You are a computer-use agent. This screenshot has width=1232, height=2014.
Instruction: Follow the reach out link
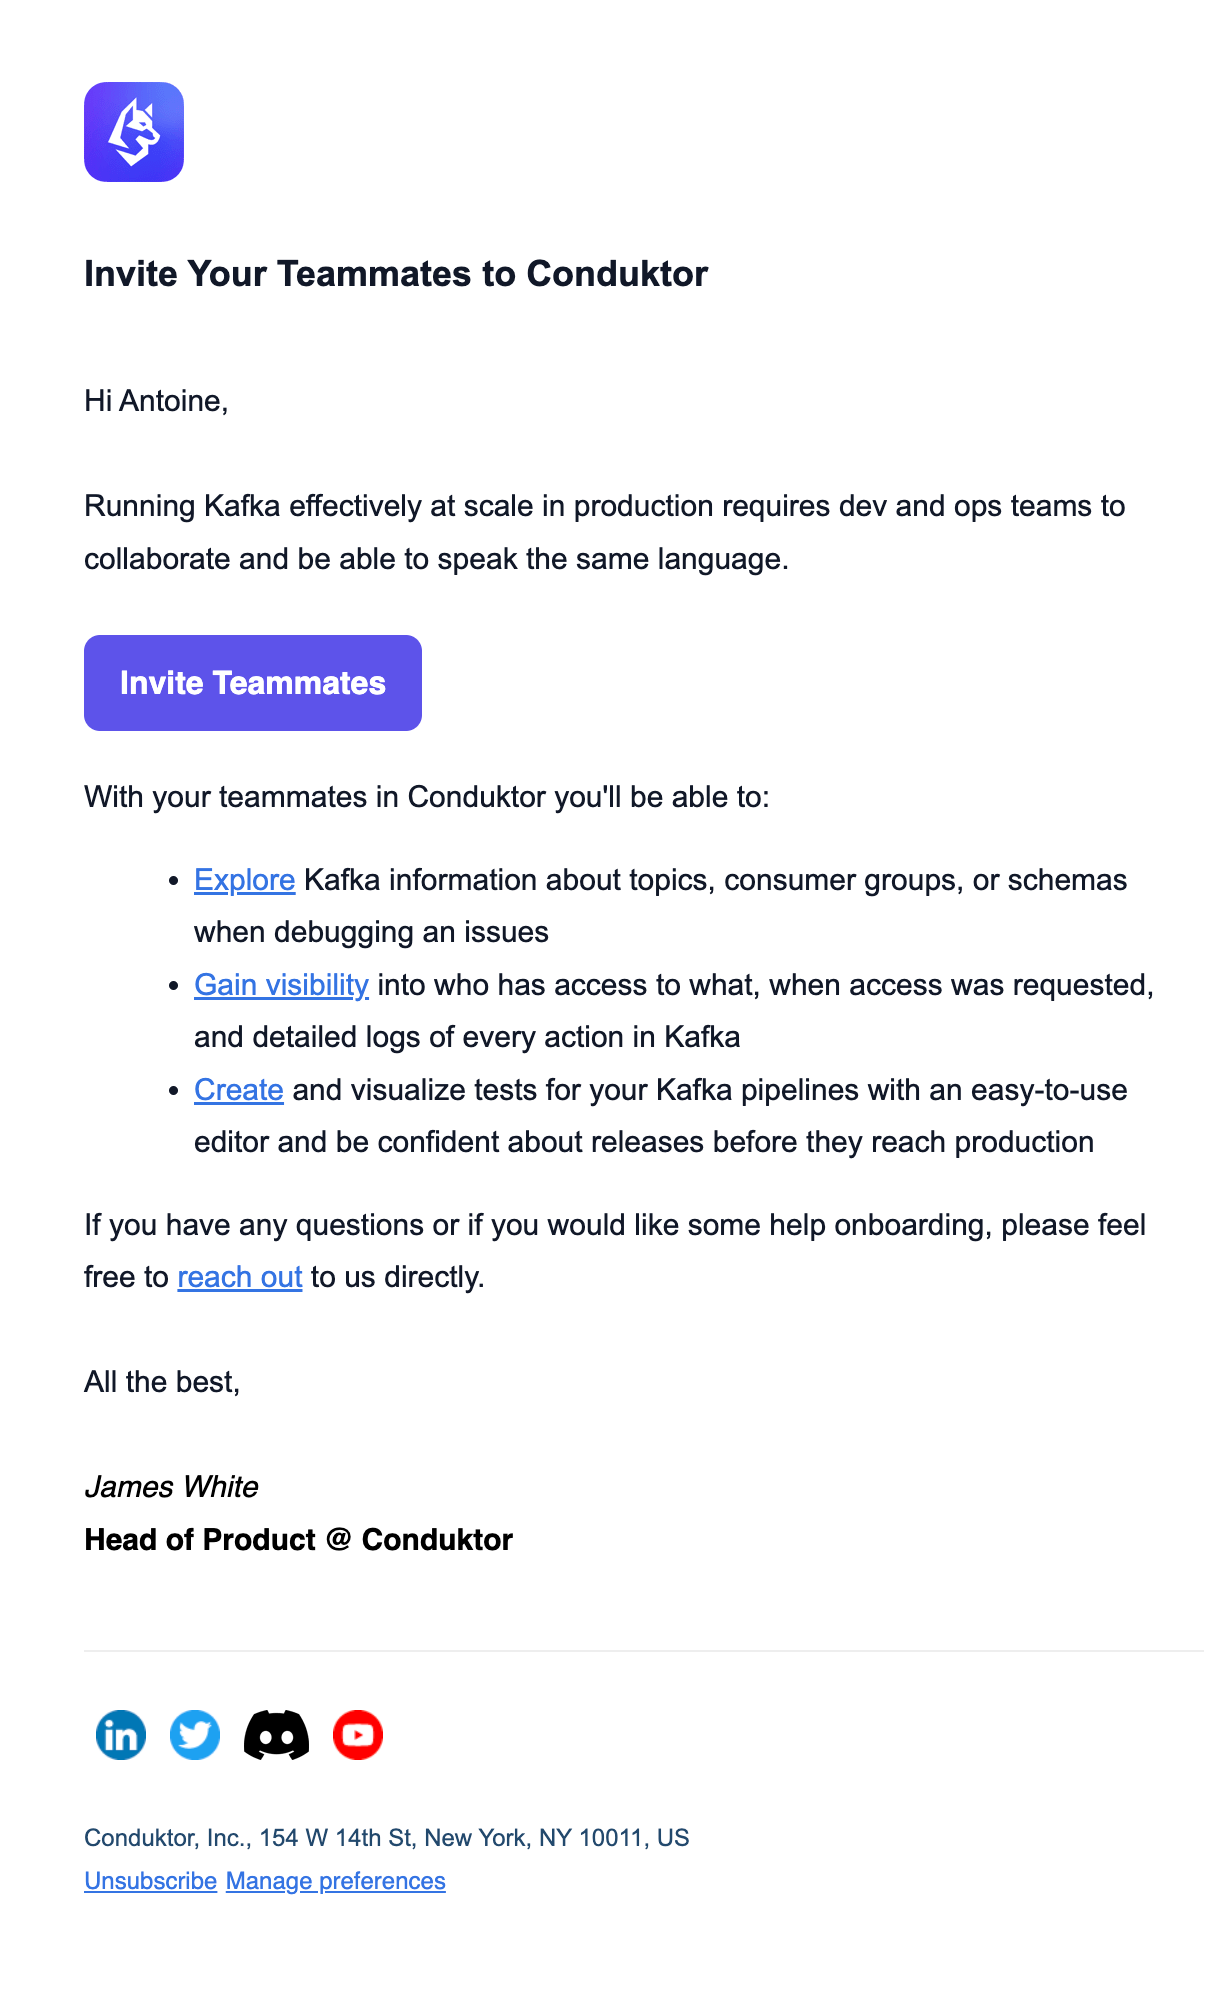[x=240, y=1277]
